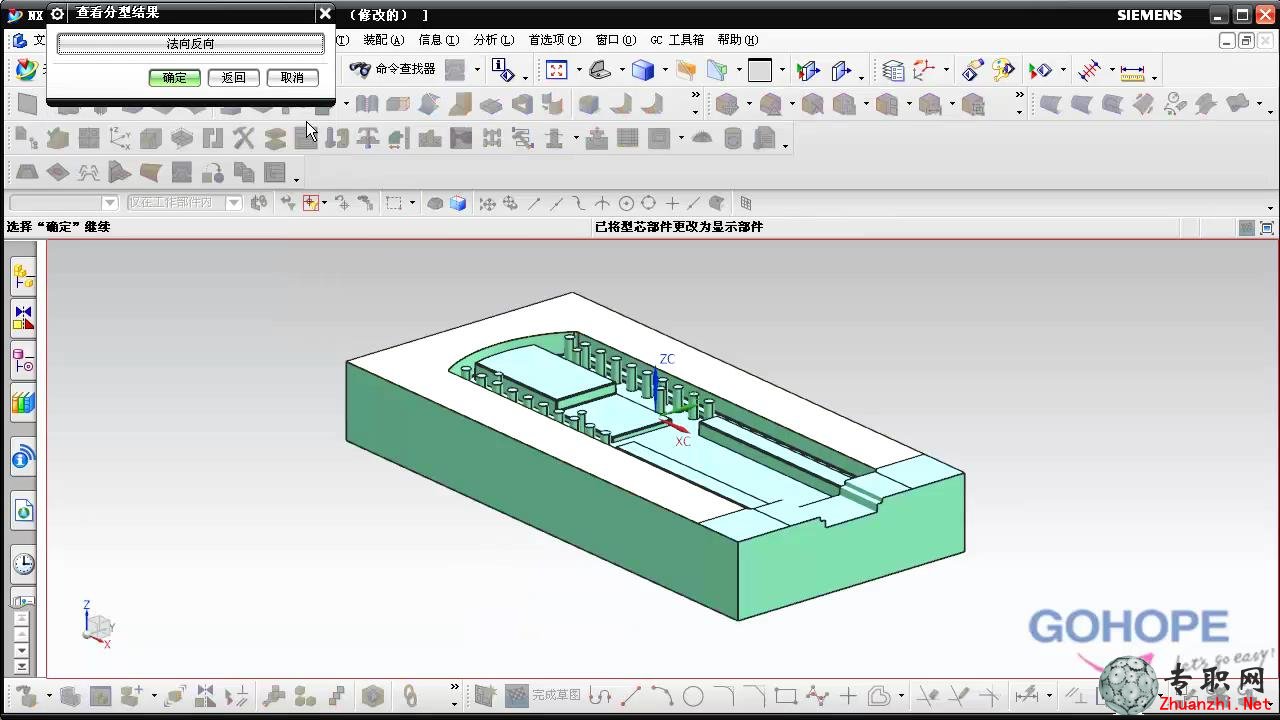1280x720 pixels.
Task: Close the 查看分型结果 dialog
Action: point(325,13)
